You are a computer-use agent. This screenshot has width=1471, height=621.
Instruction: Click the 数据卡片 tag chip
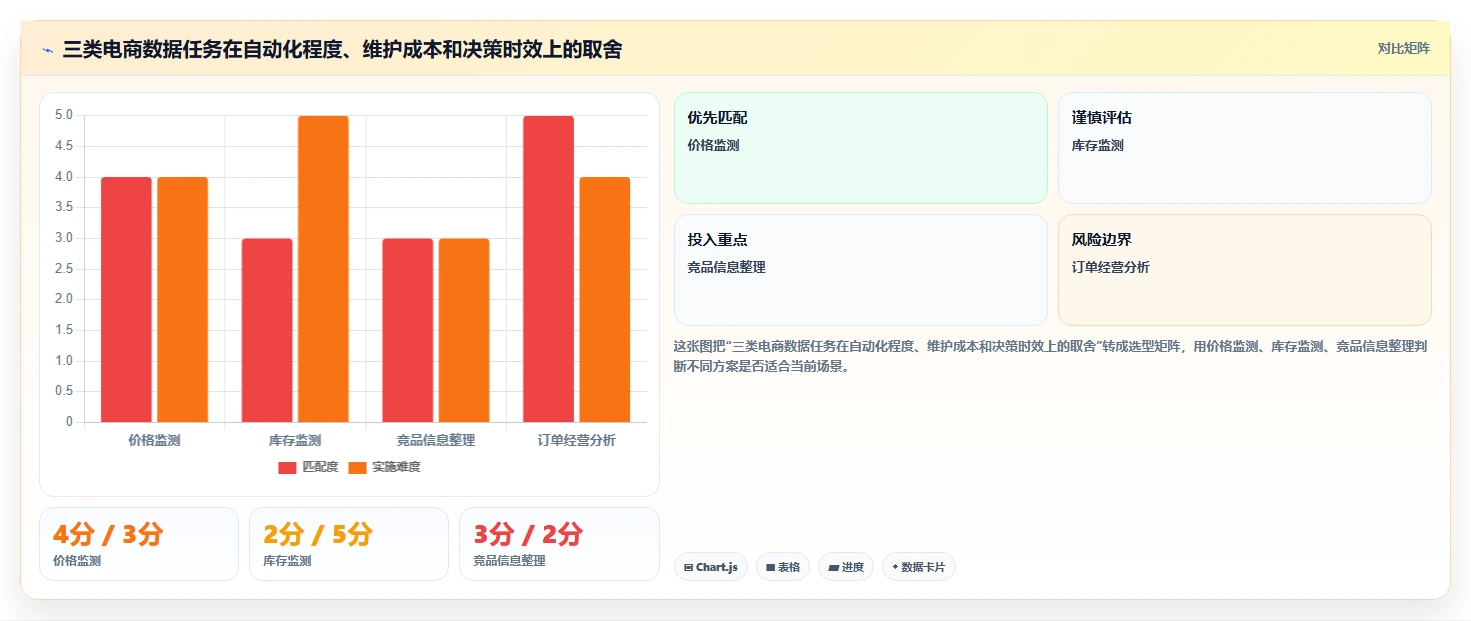click(919, 567)
